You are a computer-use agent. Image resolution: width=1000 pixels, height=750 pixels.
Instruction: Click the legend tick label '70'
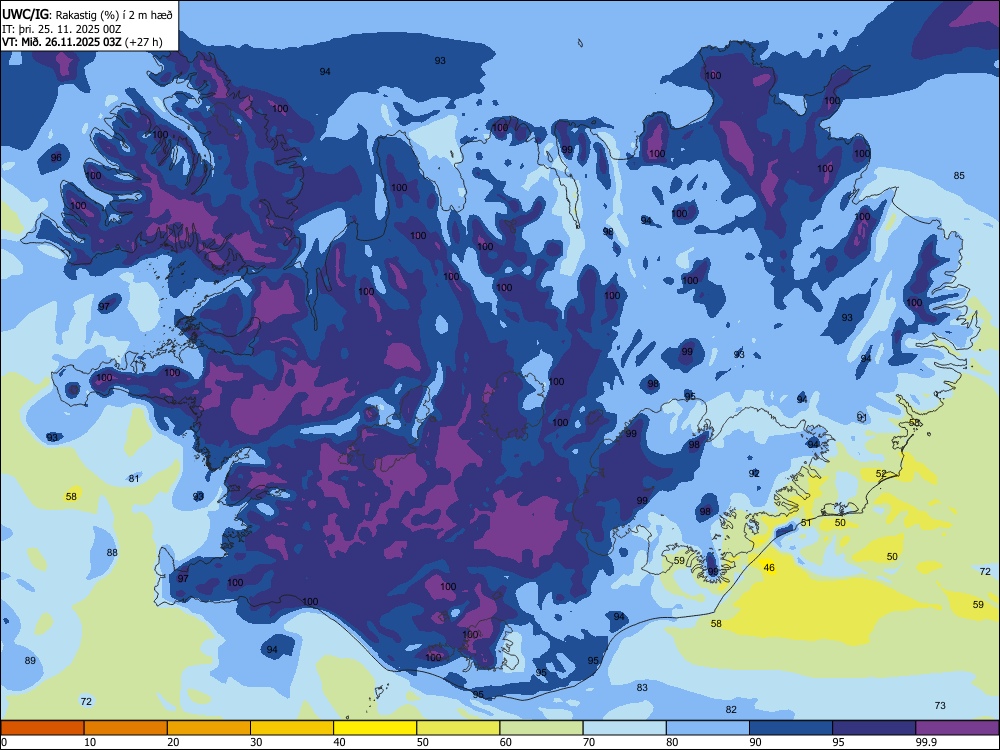pyautogui.click(x=589, y=742)
